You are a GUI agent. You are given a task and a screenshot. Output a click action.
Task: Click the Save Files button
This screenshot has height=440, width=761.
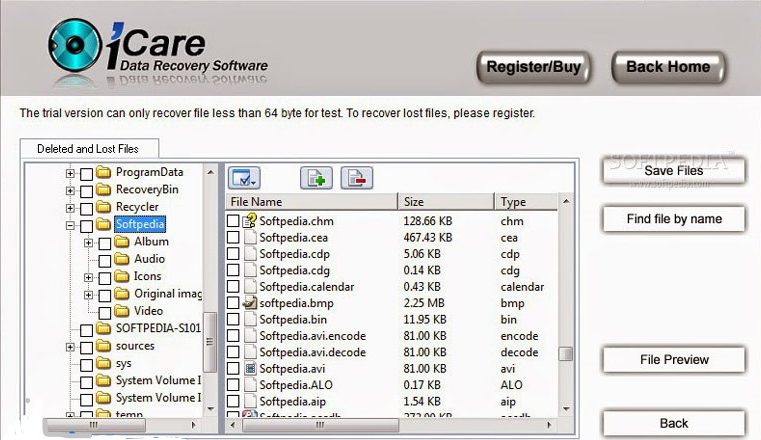674,171
